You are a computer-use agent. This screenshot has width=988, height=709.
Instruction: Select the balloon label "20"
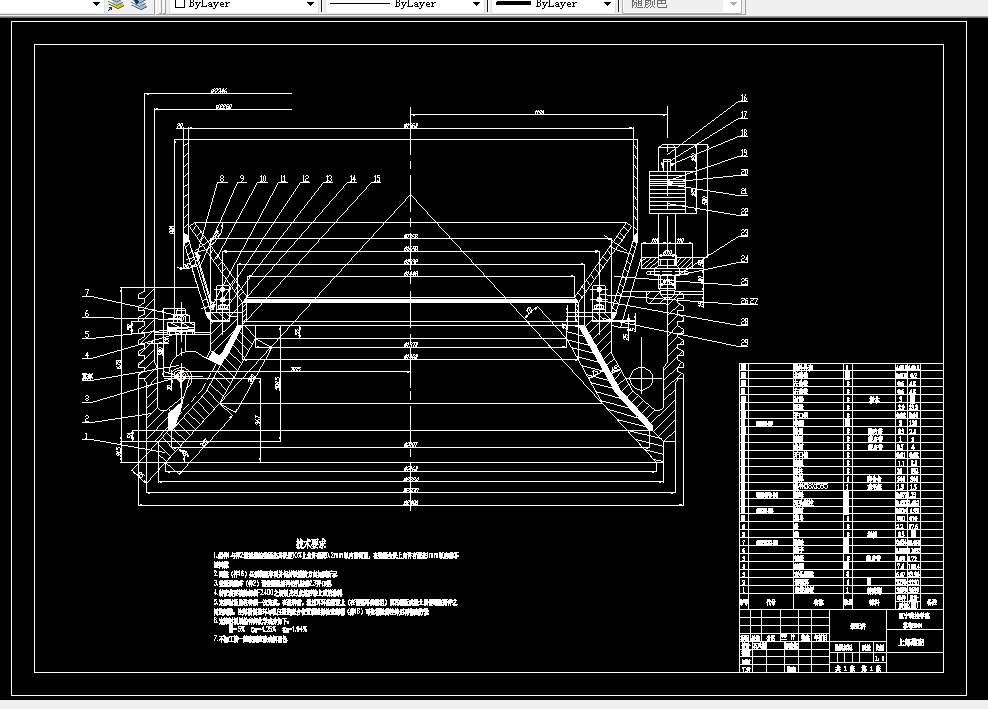click(744, 172)
